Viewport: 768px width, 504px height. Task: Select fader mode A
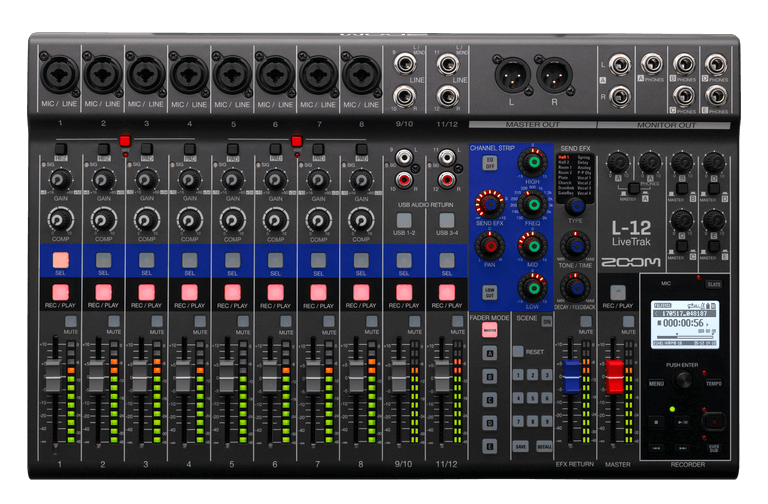(490, 352)
